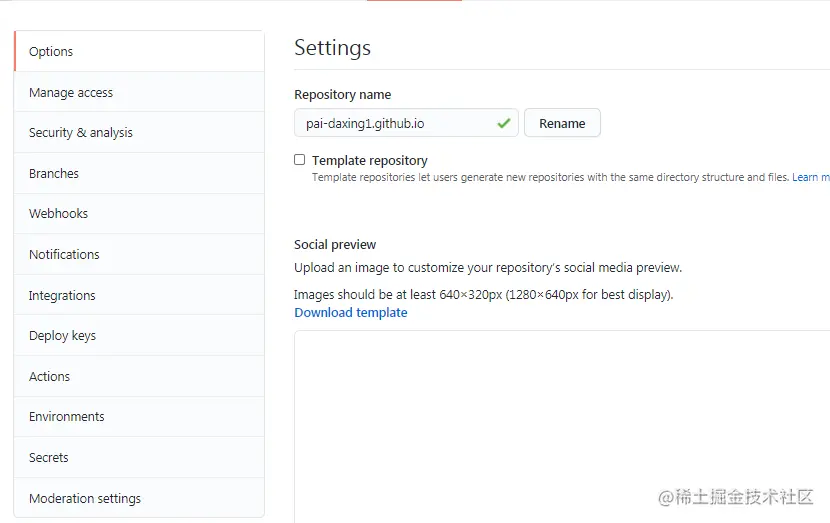Screen dimensions: 830x523
Task: Follow the Learn more link
Action: pyautogui.click(x=811, y=178)
